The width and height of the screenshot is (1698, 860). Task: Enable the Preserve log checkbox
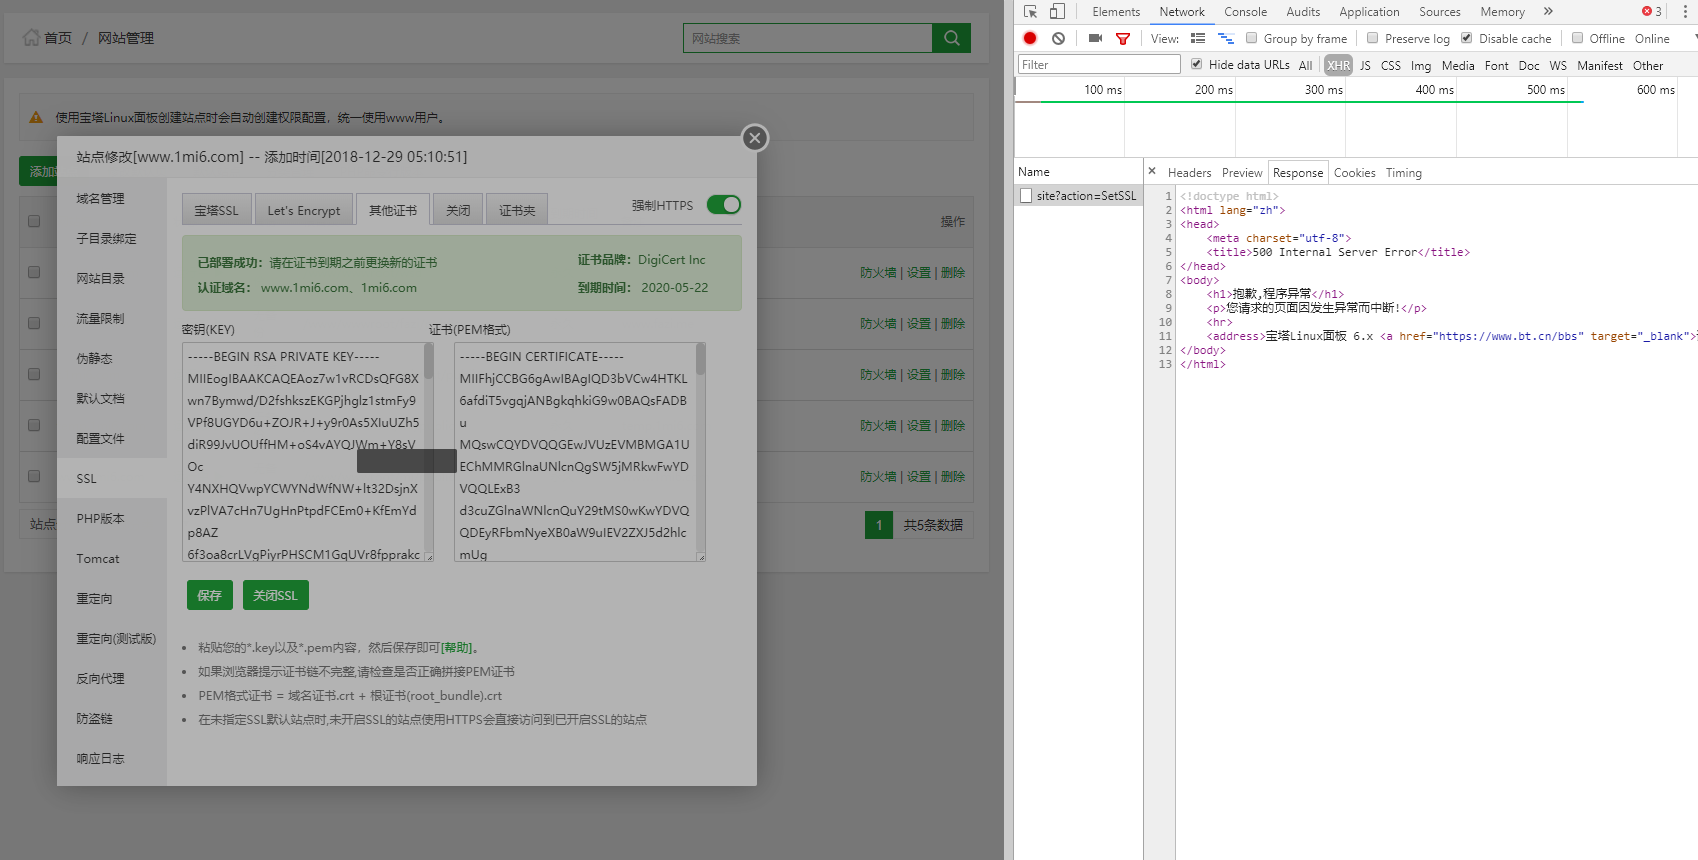click(x=1372, y=38)
